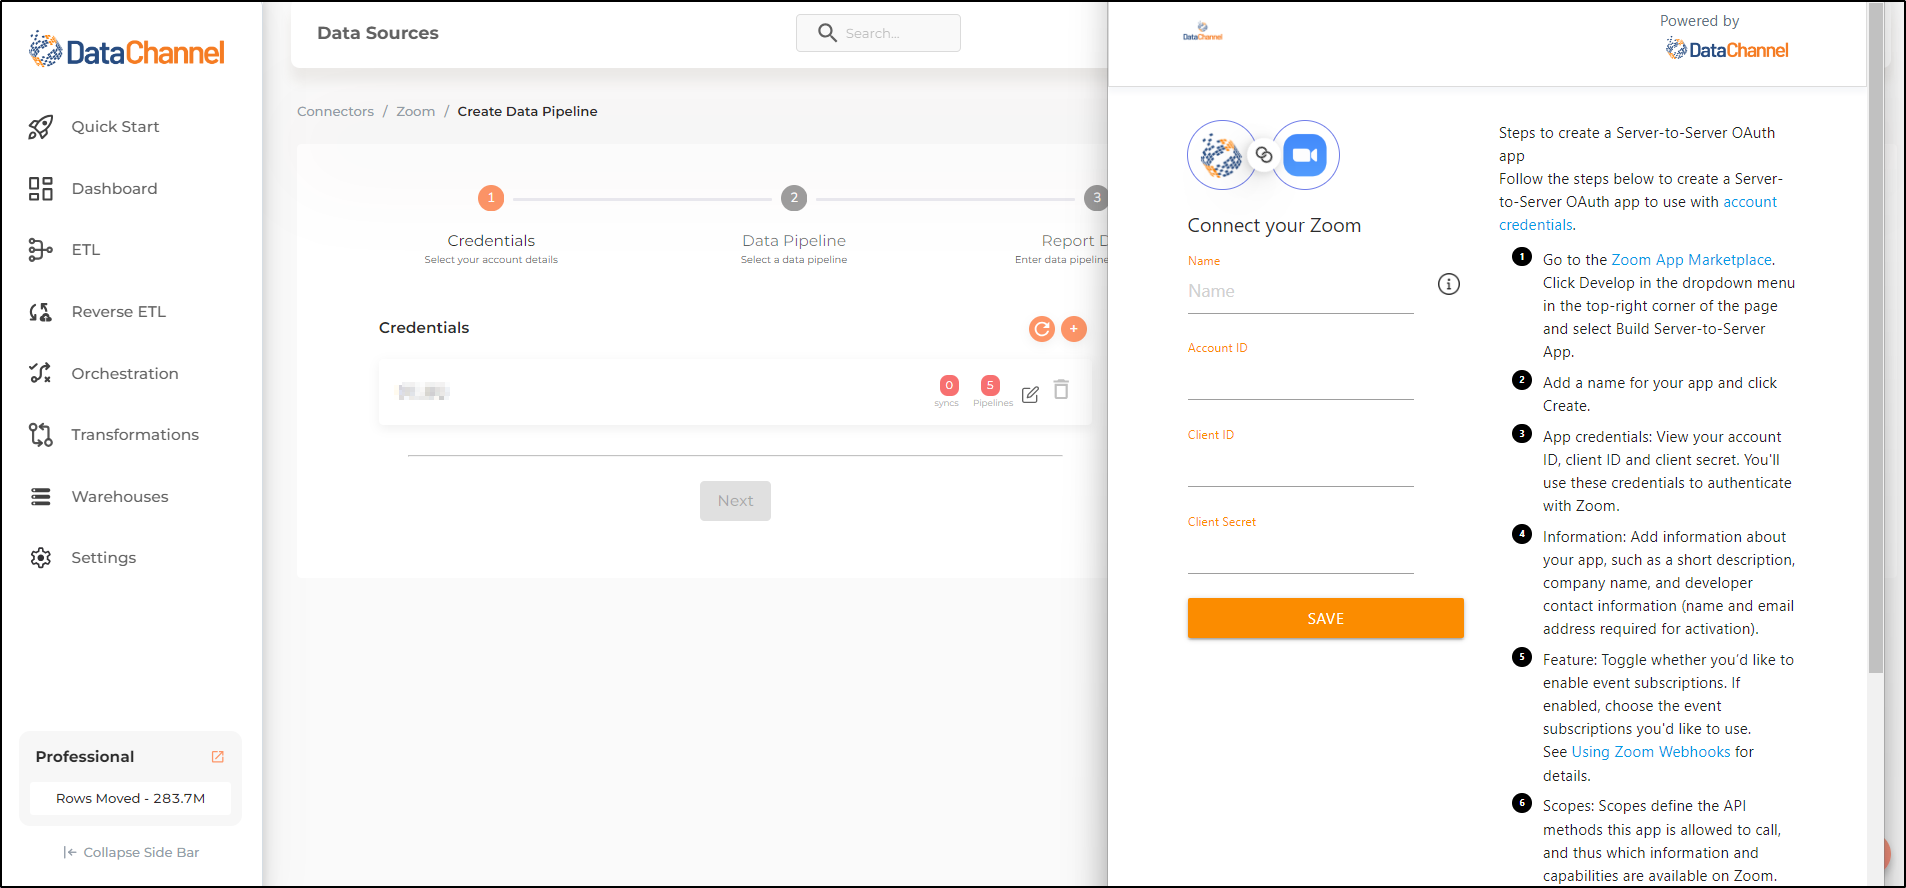Open Transformations icon in sidebar
Image resolution: width=1906 pixels, height=888 pixels.
tap(40, 435)
